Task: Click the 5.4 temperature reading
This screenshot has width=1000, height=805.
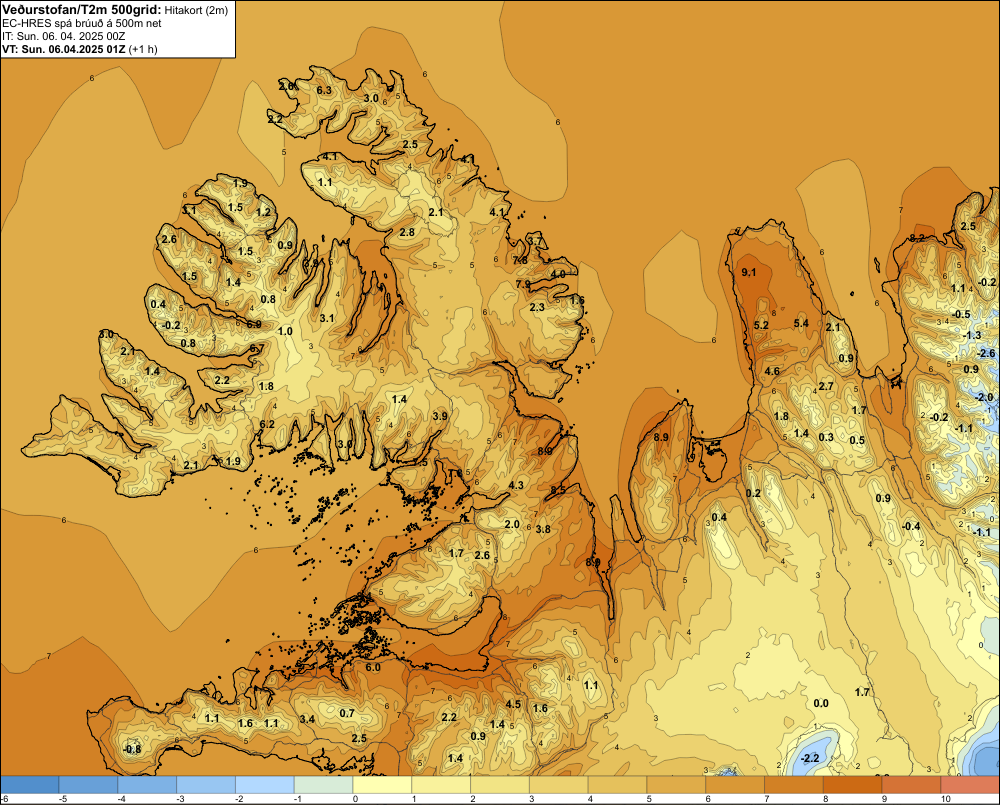Action: click(801, 323)
